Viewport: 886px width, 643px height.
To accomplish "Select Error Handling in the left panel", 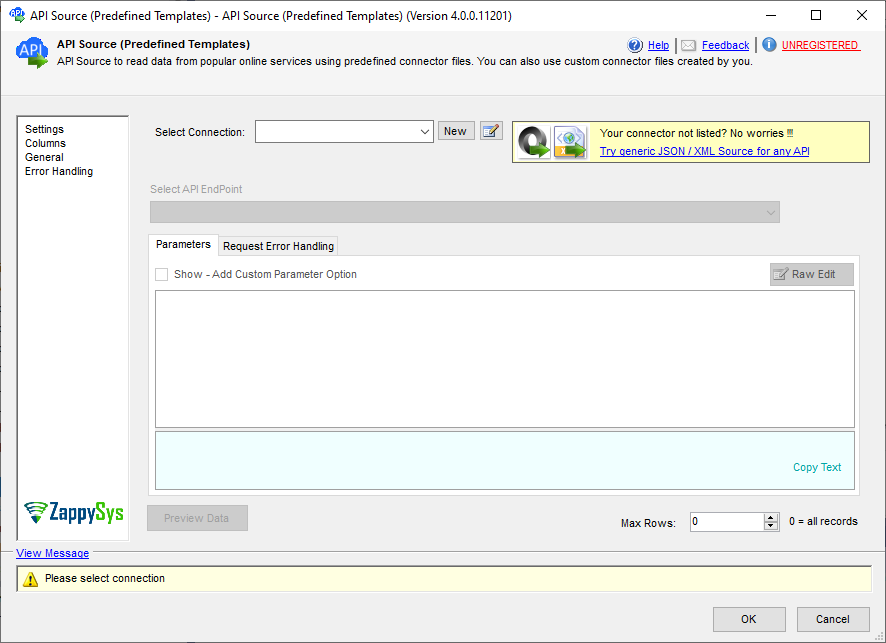I will 59,171.
